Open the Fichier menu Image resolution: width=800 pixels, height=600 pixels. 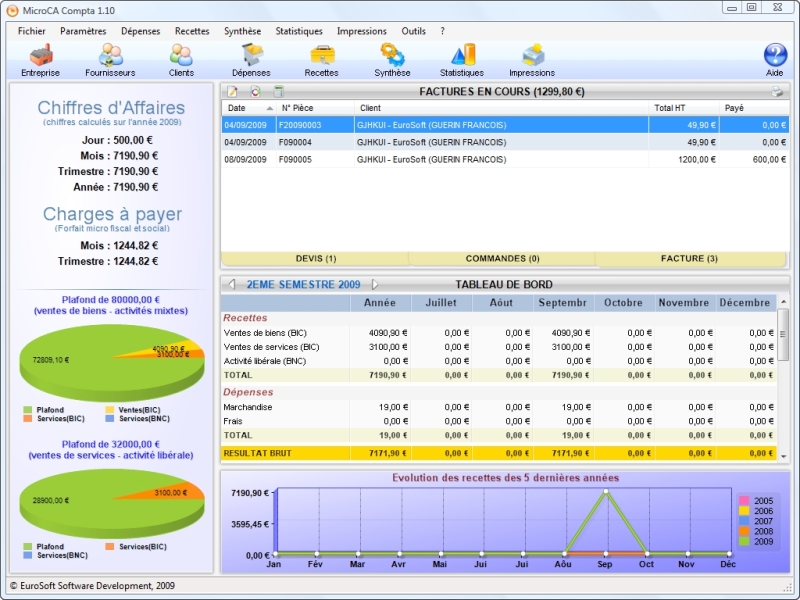tap(31, 31)
